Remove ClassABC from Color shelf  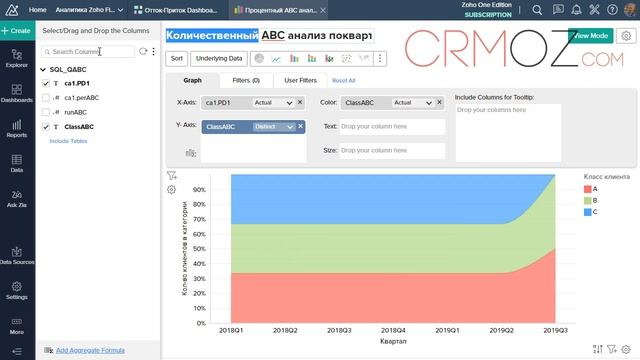(x=440, y=102)
